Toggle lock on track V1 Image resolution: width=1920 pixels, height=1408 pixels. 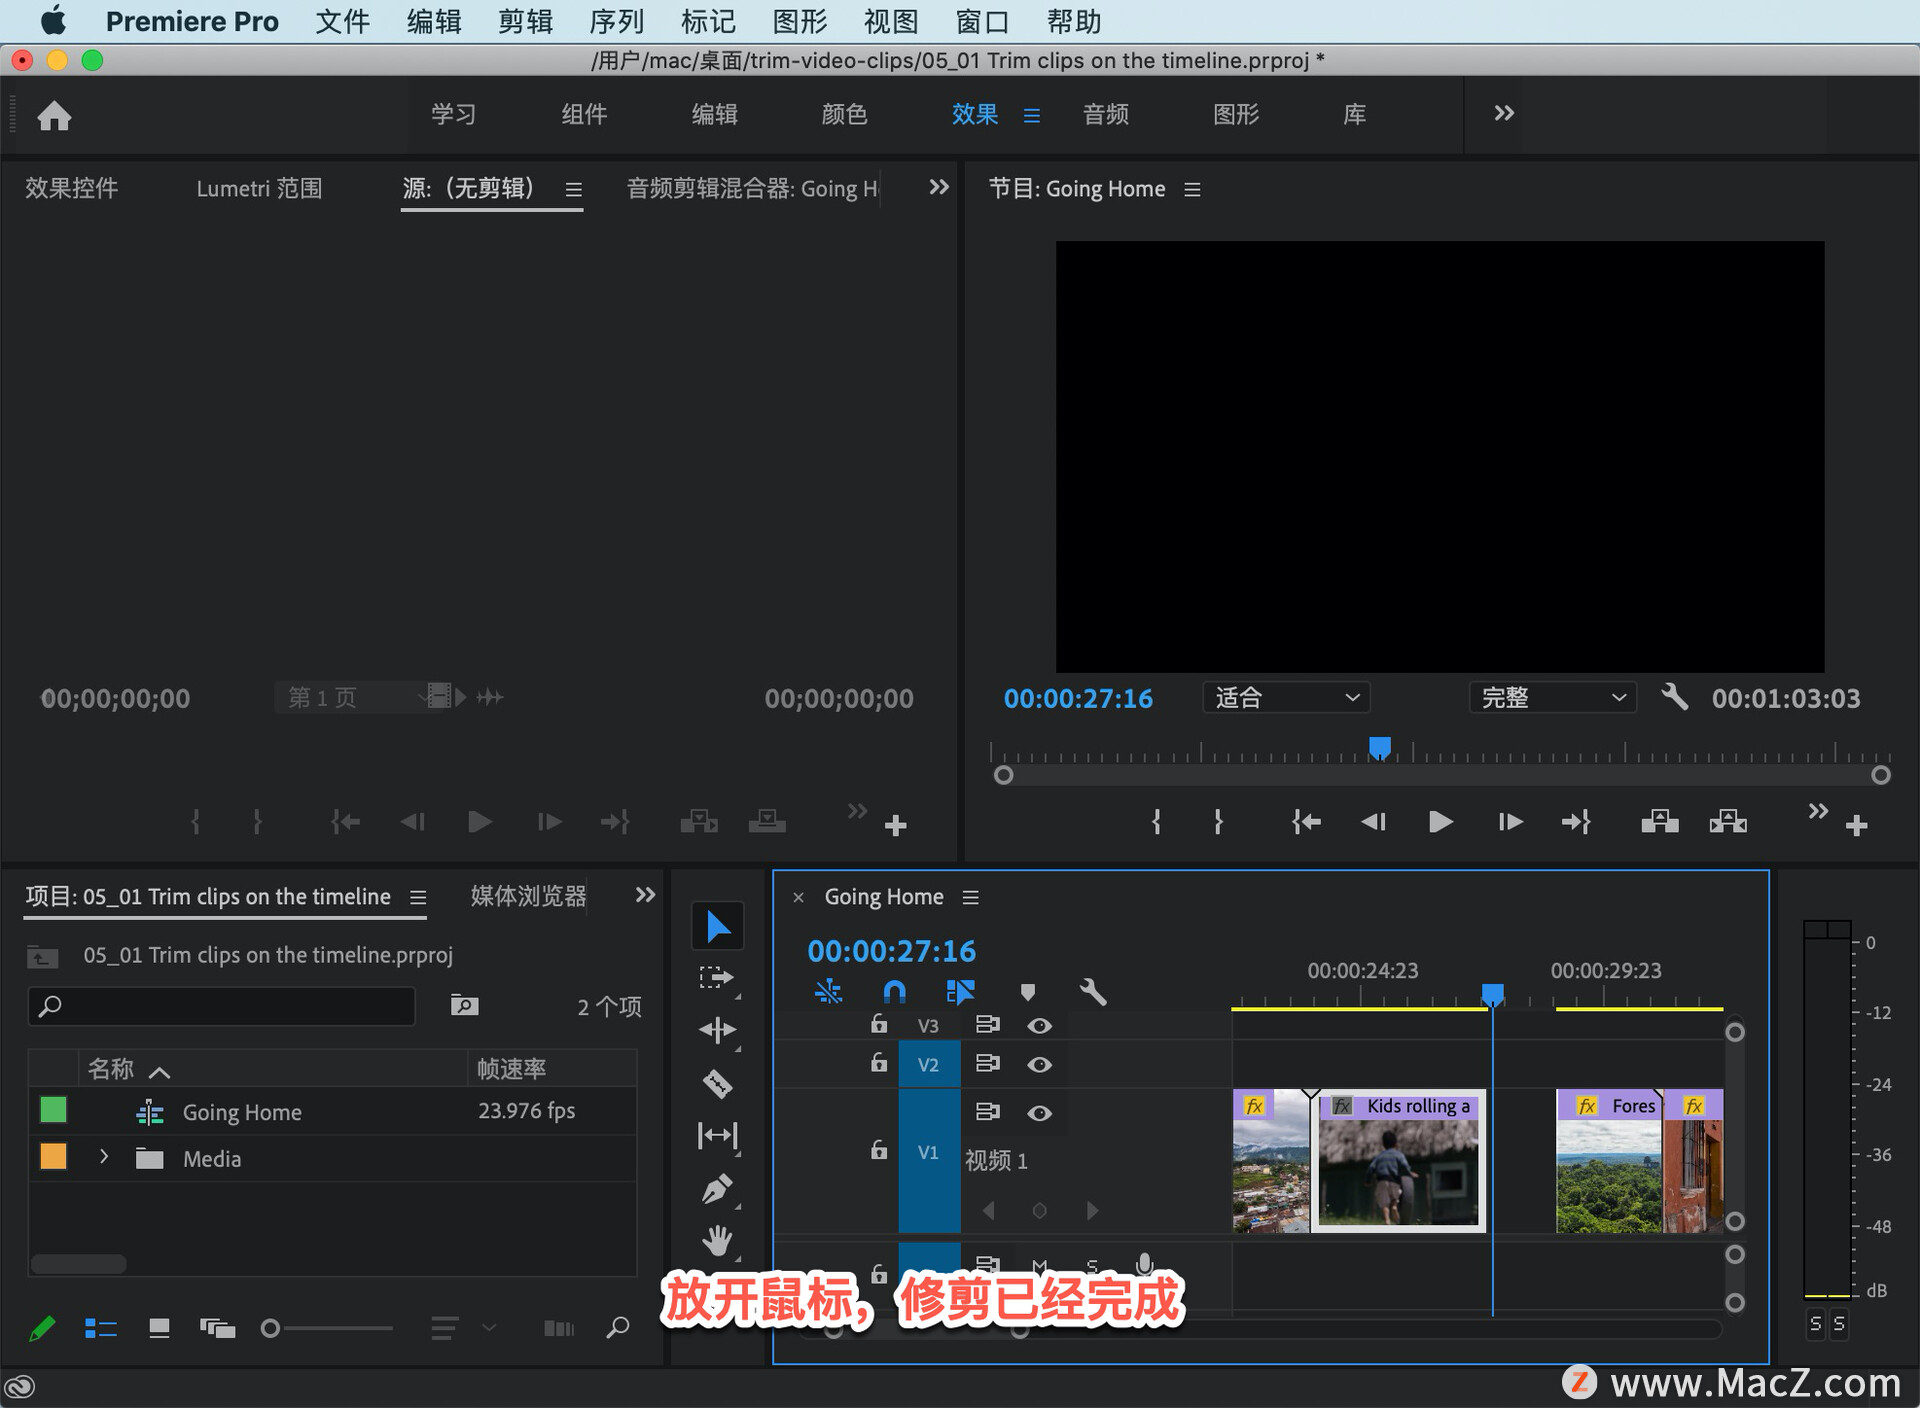(x=878, y=1151)
